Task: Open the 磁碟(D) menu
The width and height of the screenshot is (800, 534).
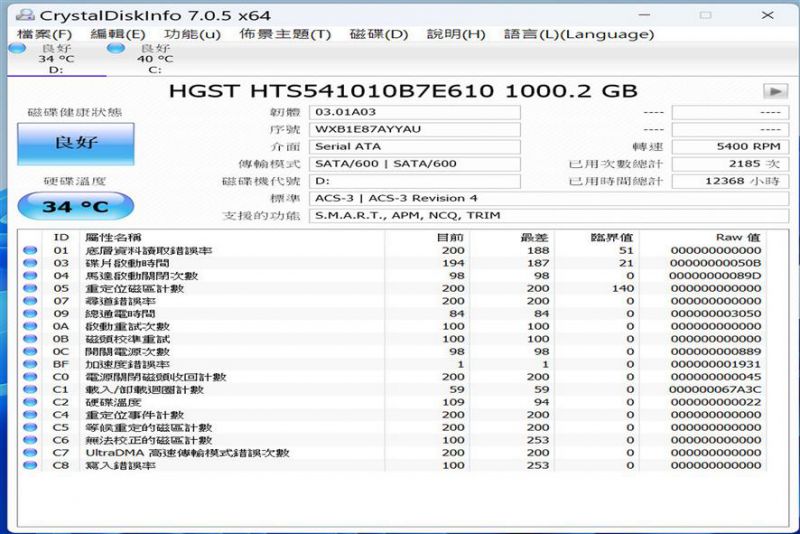Action: [379, 34]
